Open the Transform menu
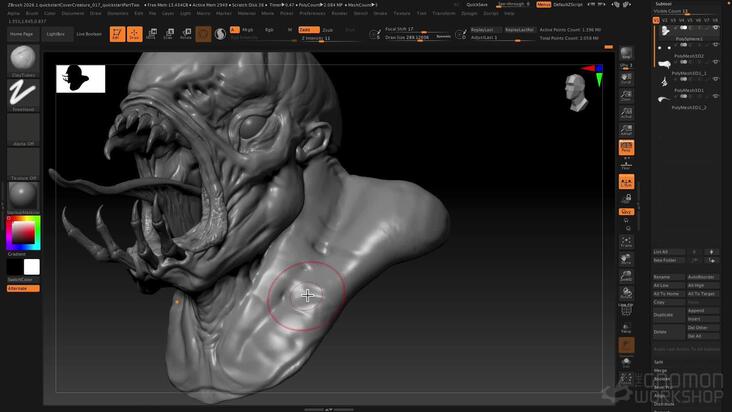Screen dimensions: 732x412 point(443,14)
